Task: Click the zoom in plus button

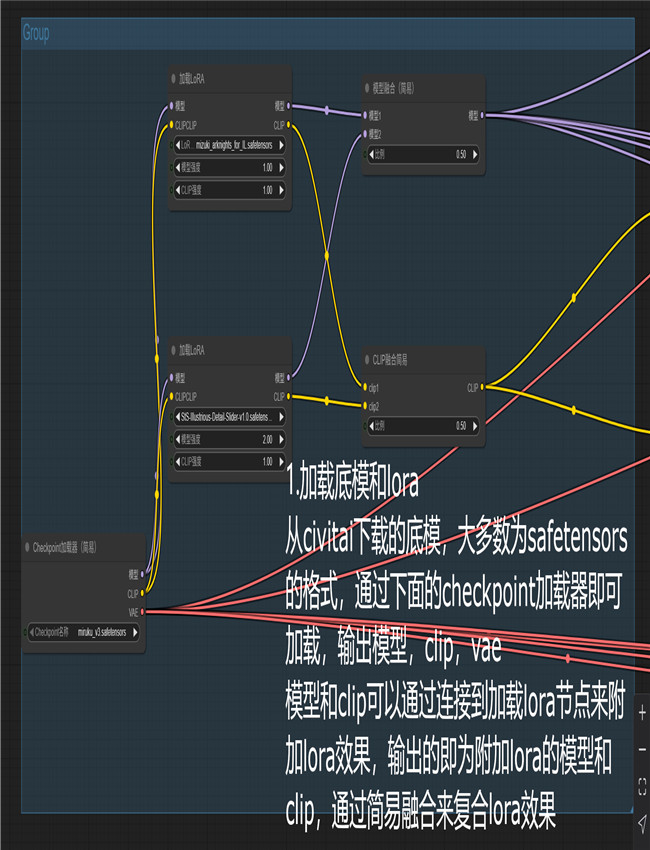Action: (641, 714)
